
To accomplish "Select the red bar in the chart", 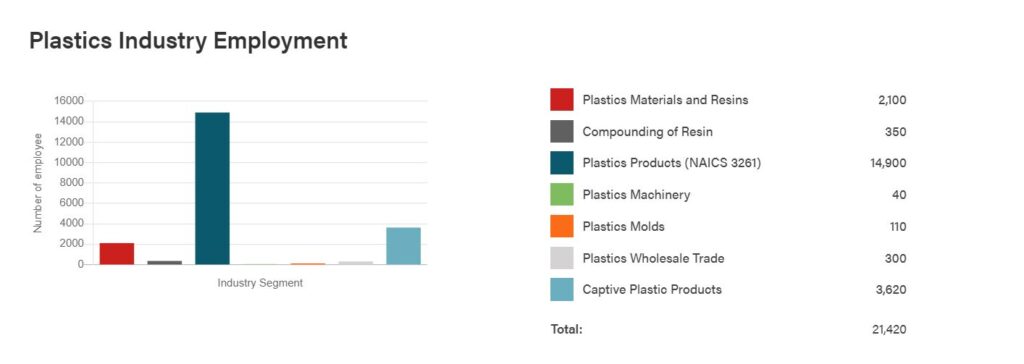I will click(117, 254).
